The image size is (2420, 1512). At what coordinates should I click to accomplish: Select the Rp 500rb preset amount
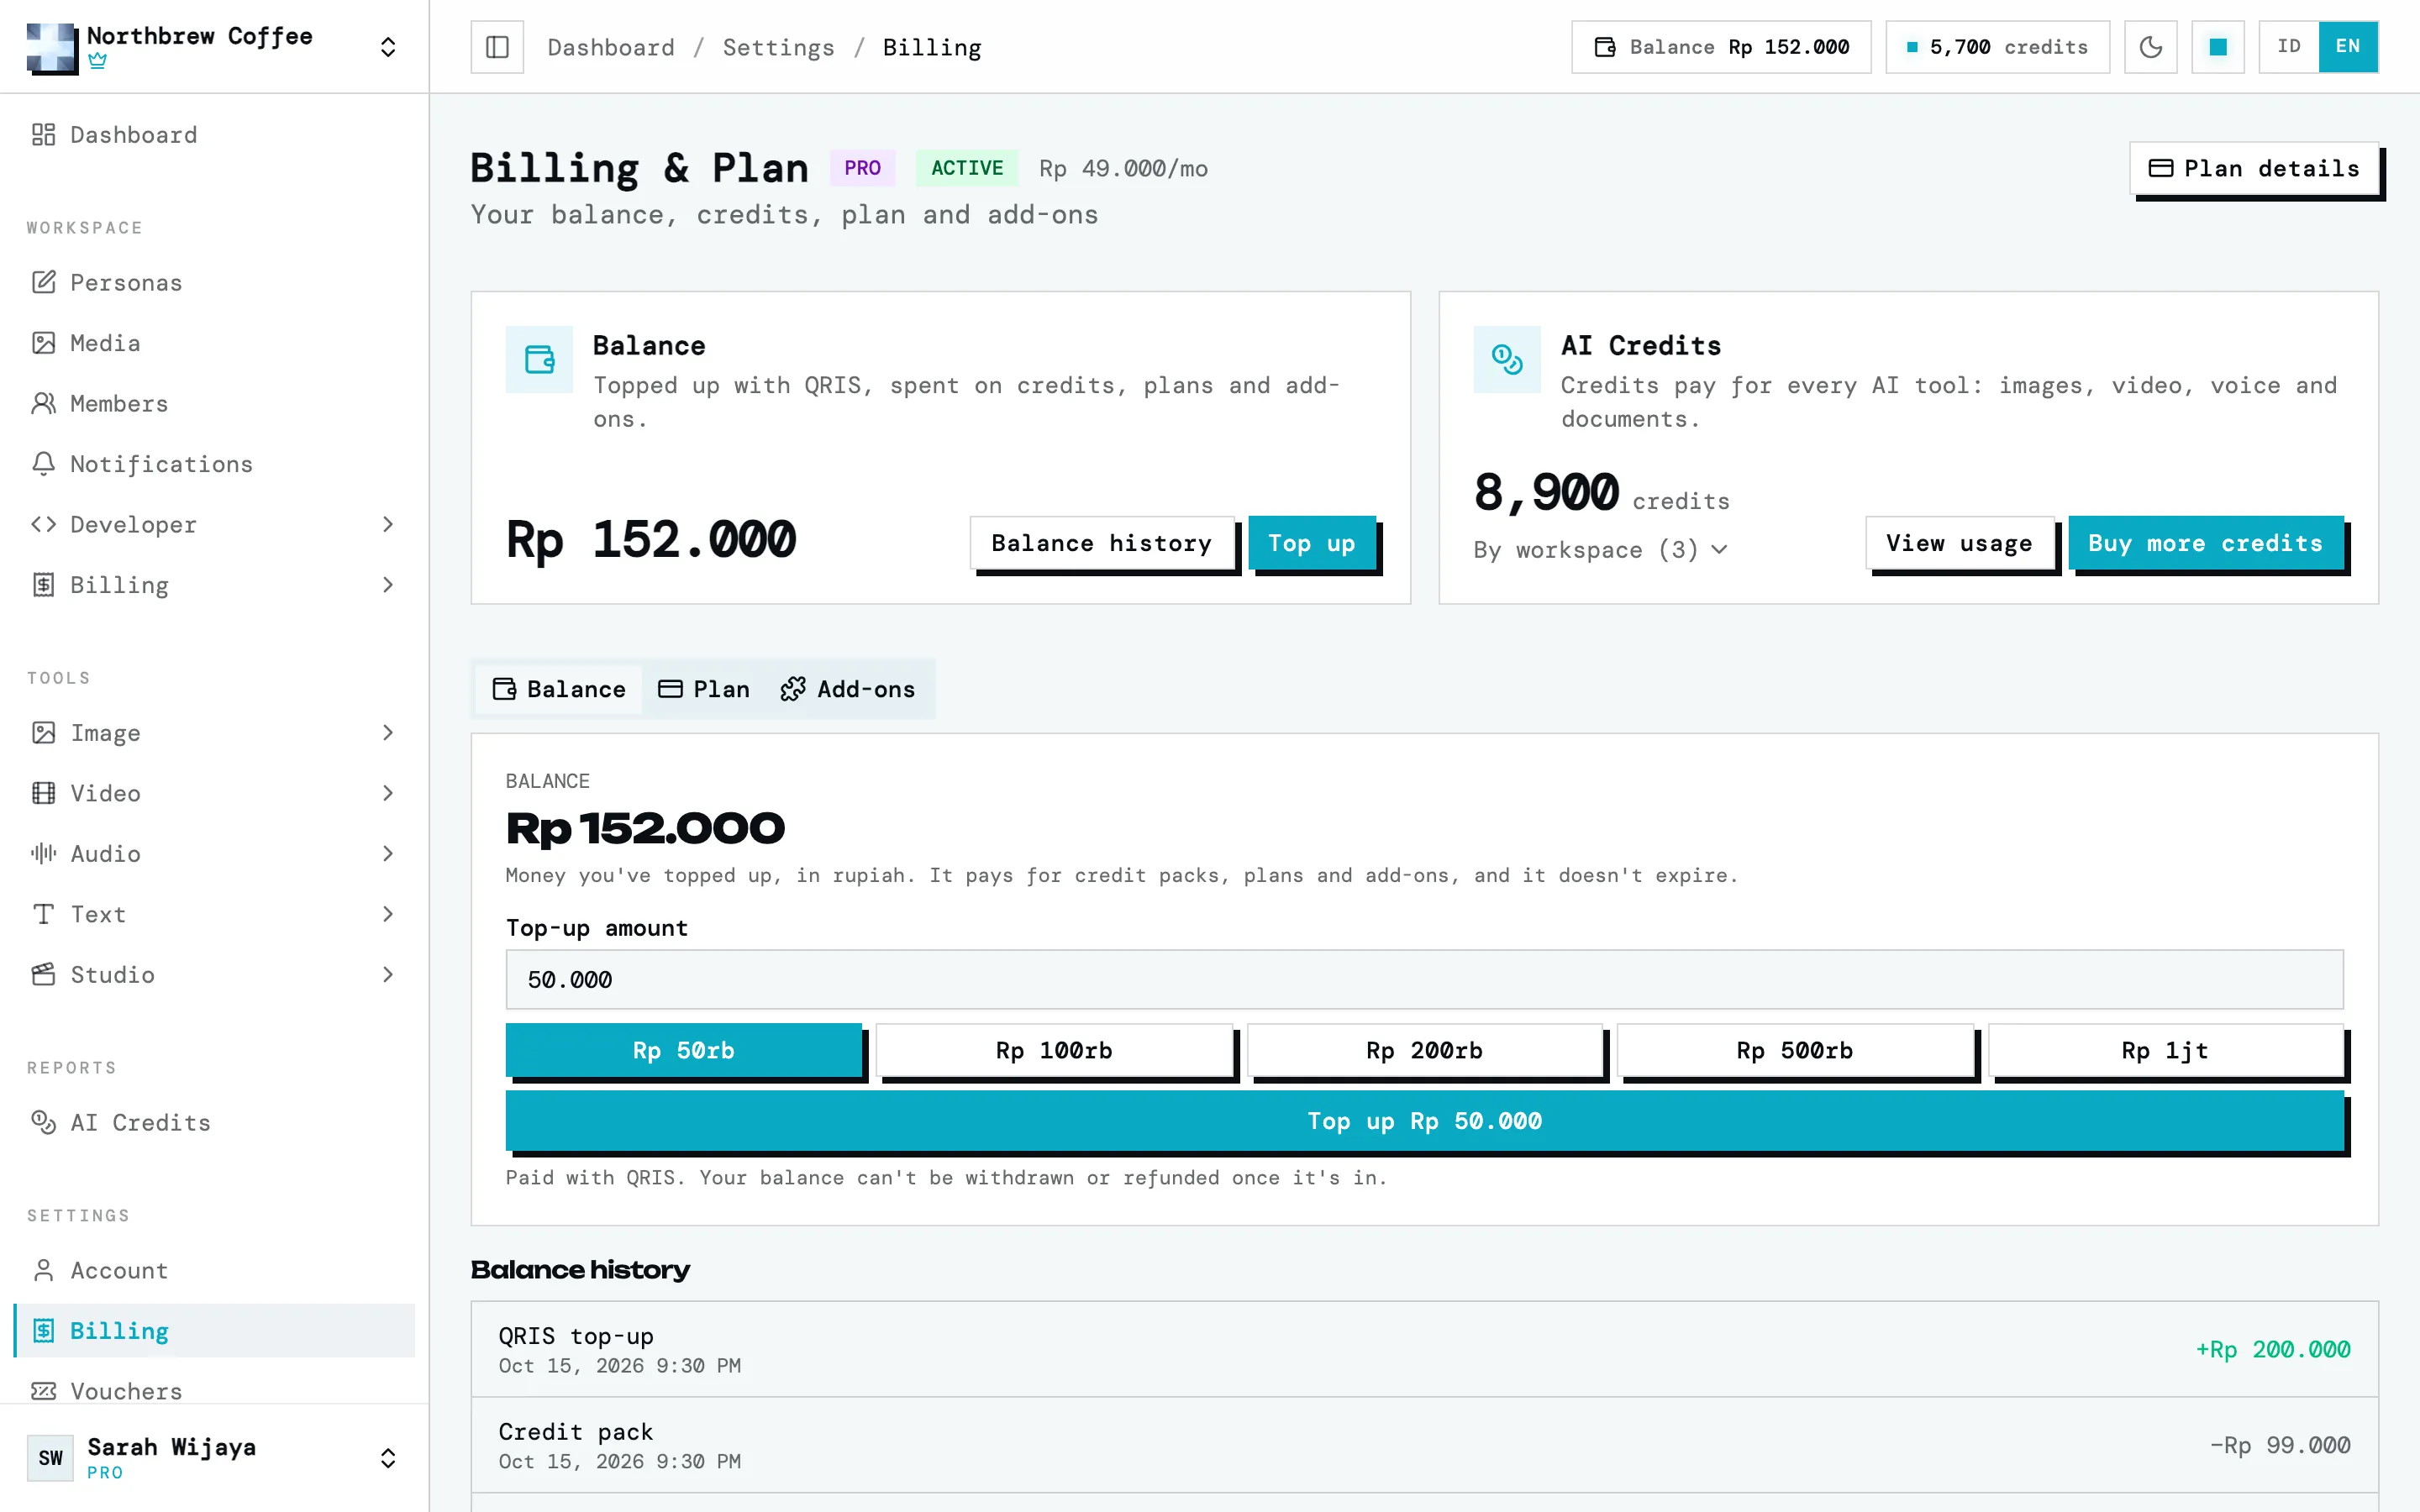point(1795,1050)
